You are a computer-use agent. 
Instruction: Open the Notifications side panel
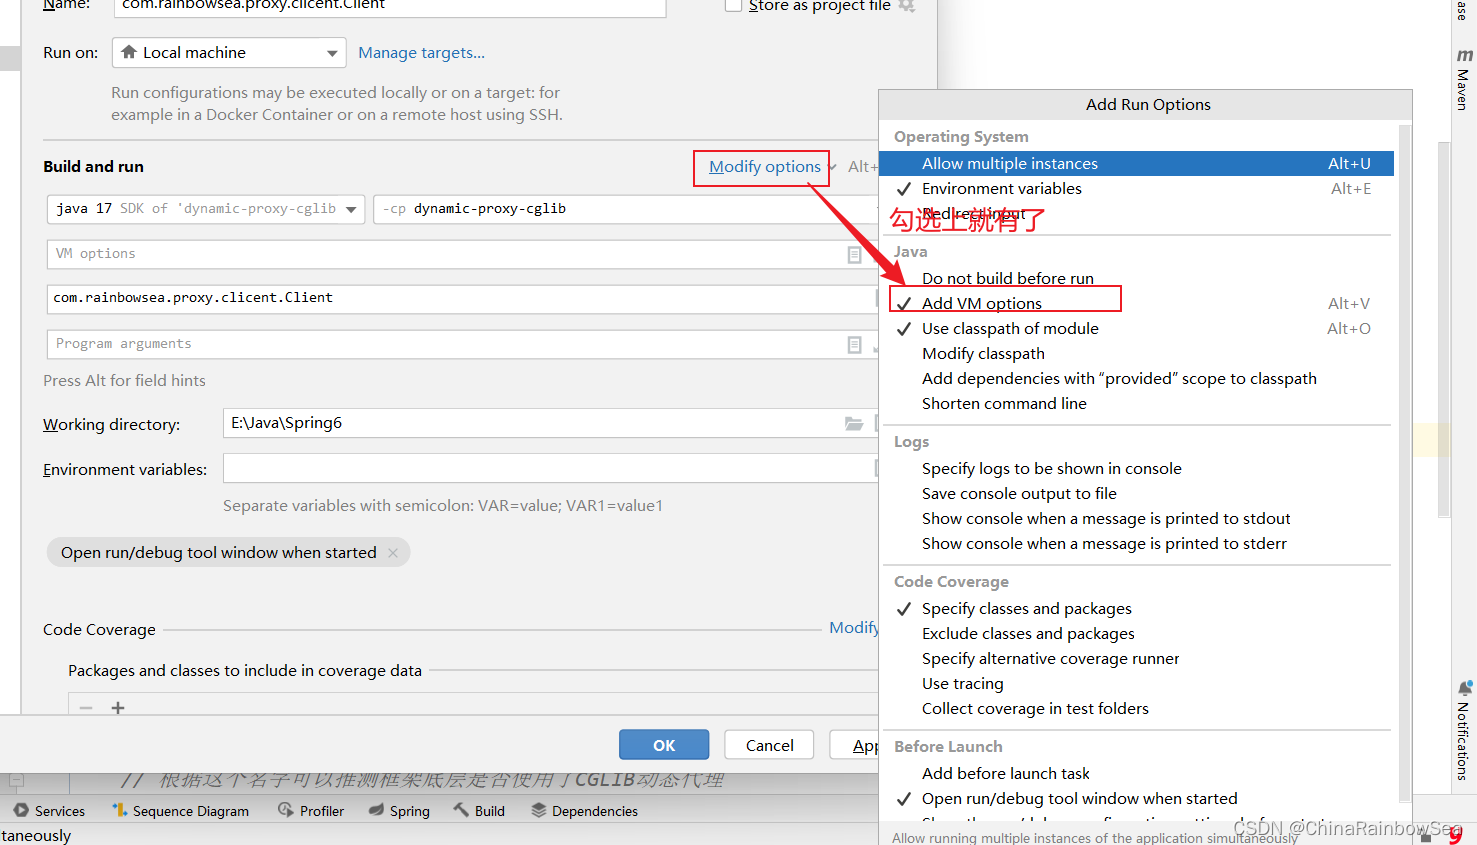1464,730
